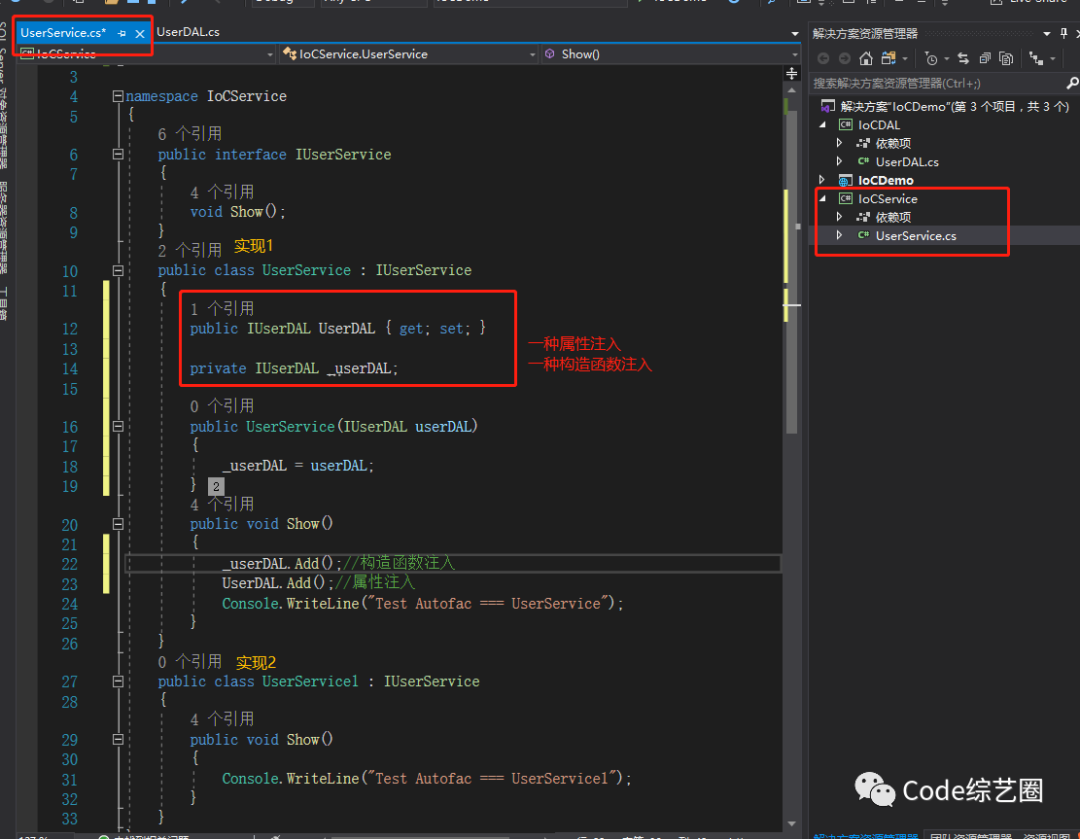
Task: Click the class view hierarchy icon
Action: click(1037, 59)
